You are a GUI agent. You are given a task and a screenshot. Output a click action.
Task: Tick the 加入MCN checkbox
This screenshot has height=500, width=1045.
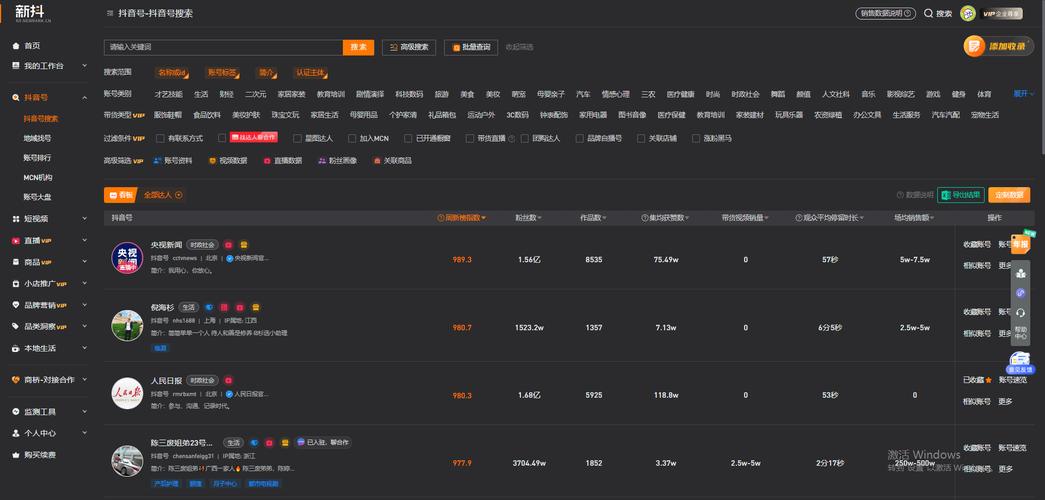353,139
